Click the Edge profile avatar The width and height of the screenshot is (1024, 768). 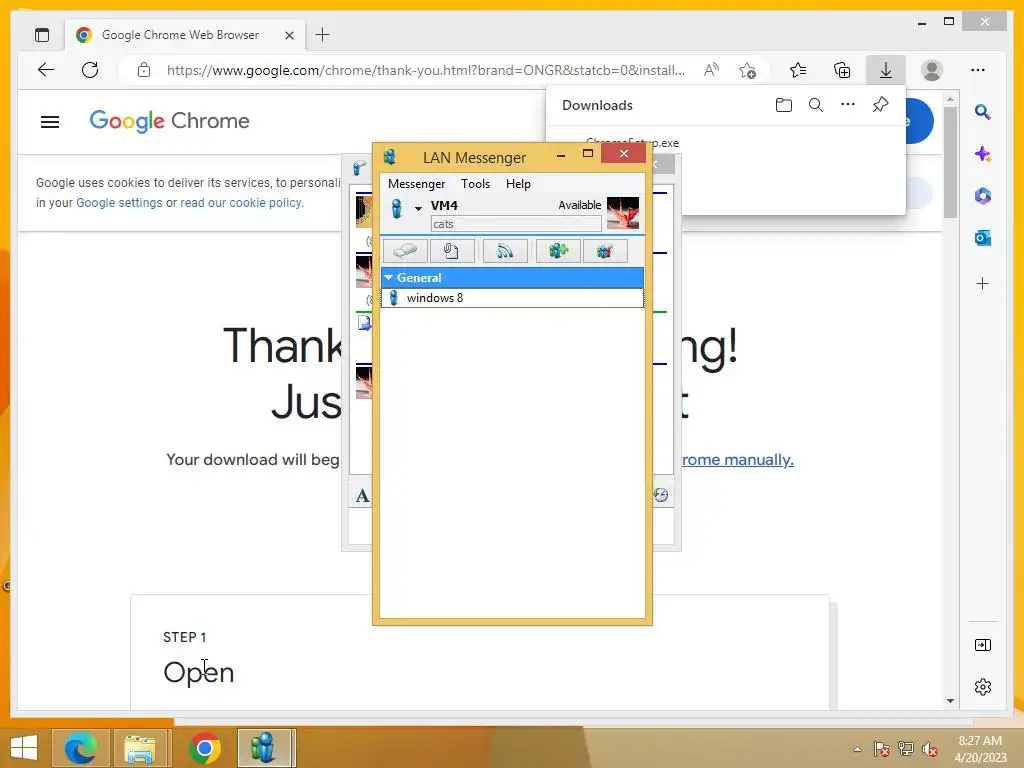[x=931, y=70]
